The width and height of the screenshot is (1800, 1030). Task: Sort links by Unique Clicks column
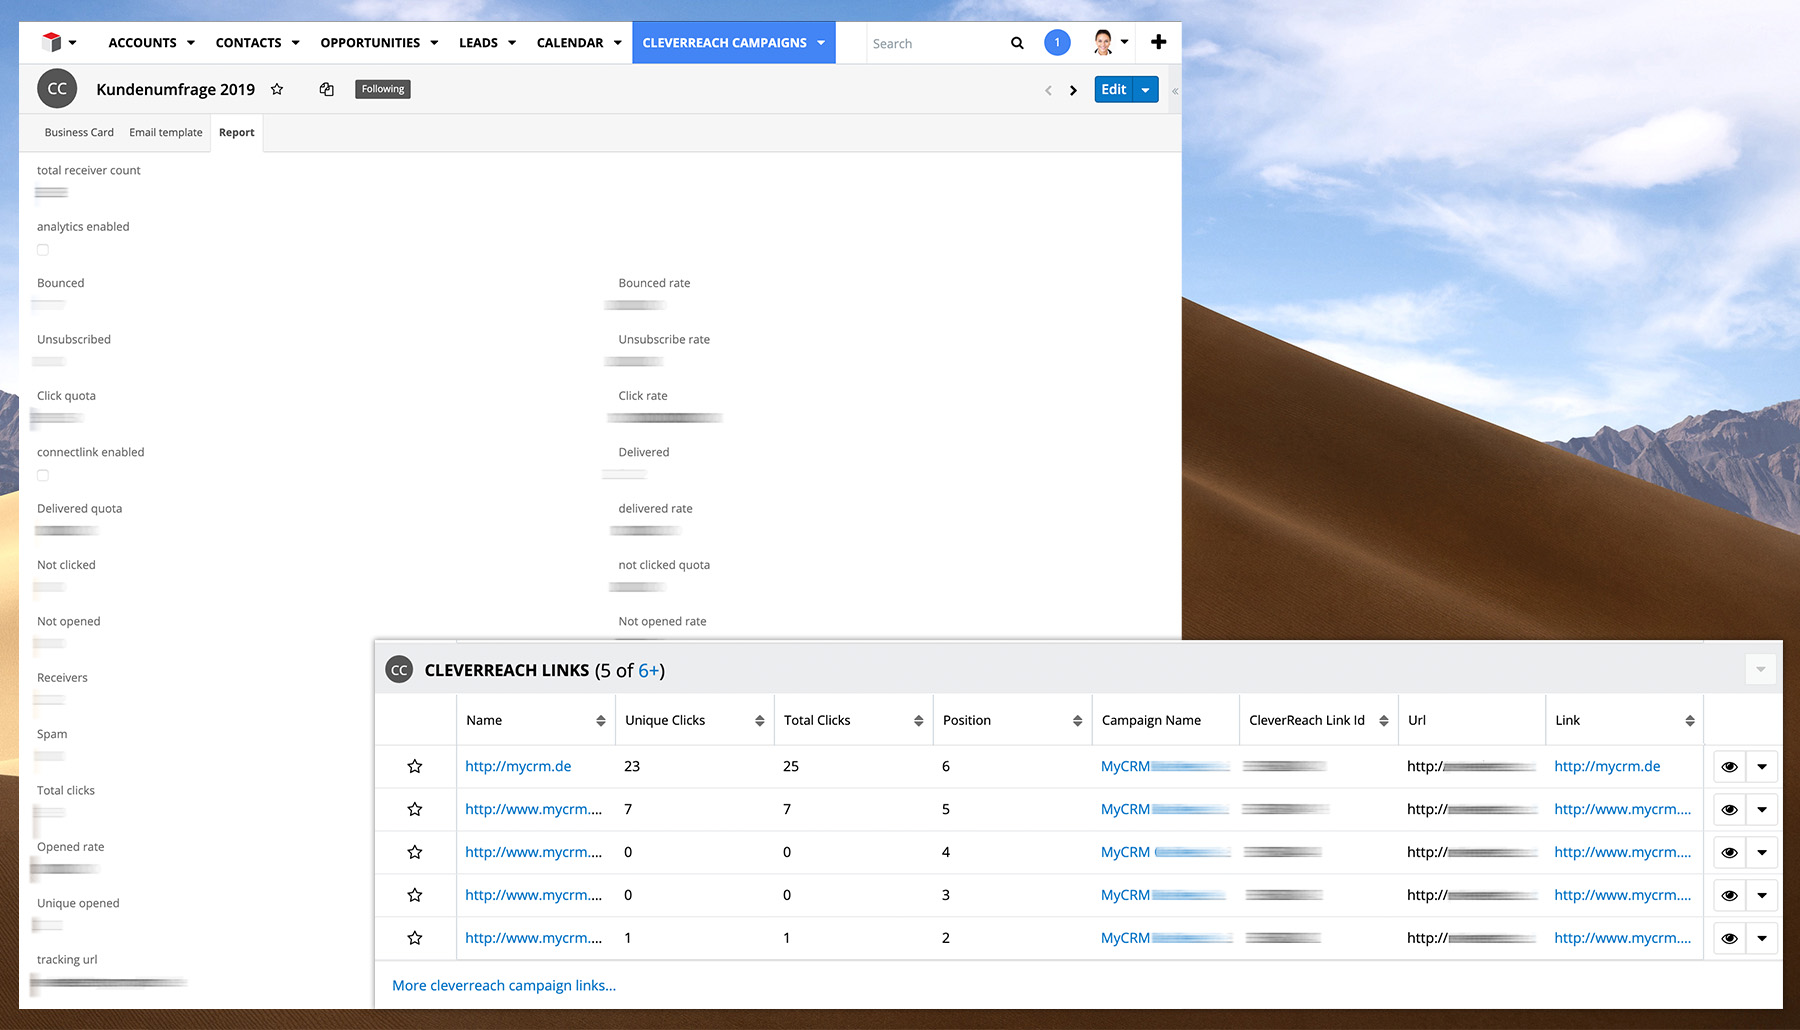(759, 721)
